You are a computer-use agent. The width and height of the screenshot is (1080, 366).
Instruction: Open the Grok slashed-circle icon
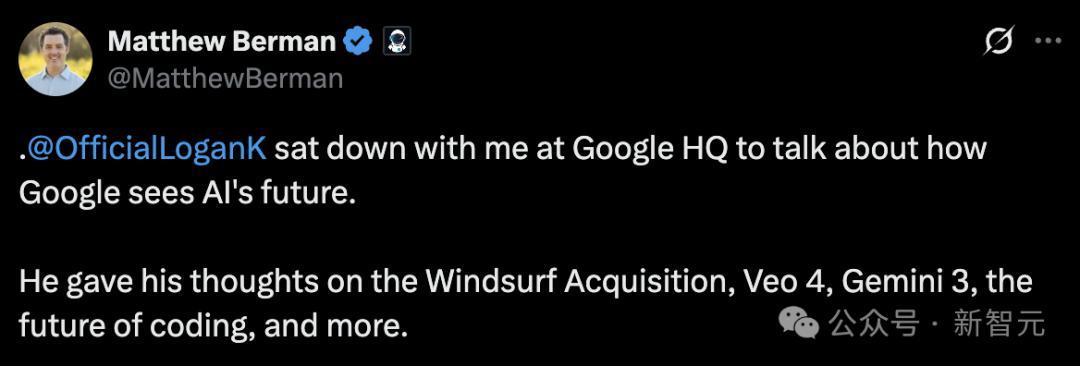[x=999, y=42]
